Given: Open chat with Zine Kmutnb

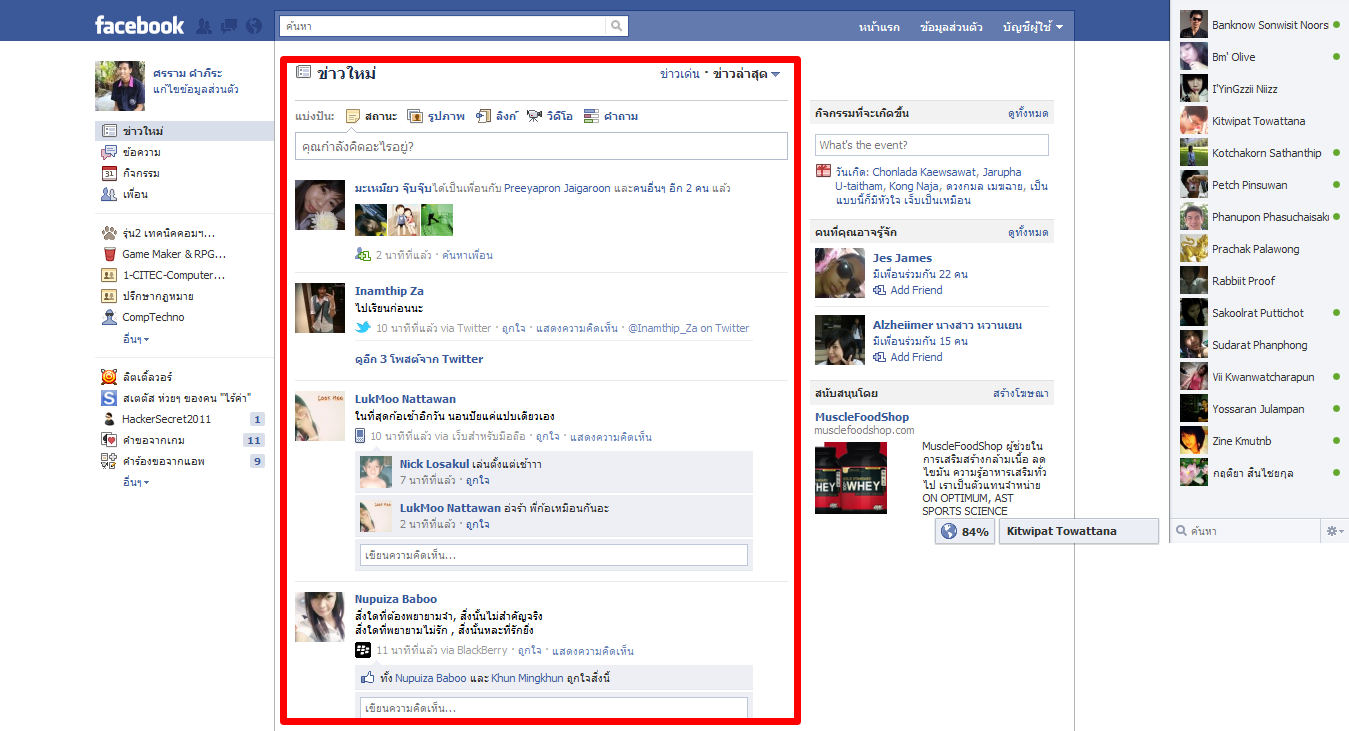Looking at the screenshot, I should click(1260, 441).
